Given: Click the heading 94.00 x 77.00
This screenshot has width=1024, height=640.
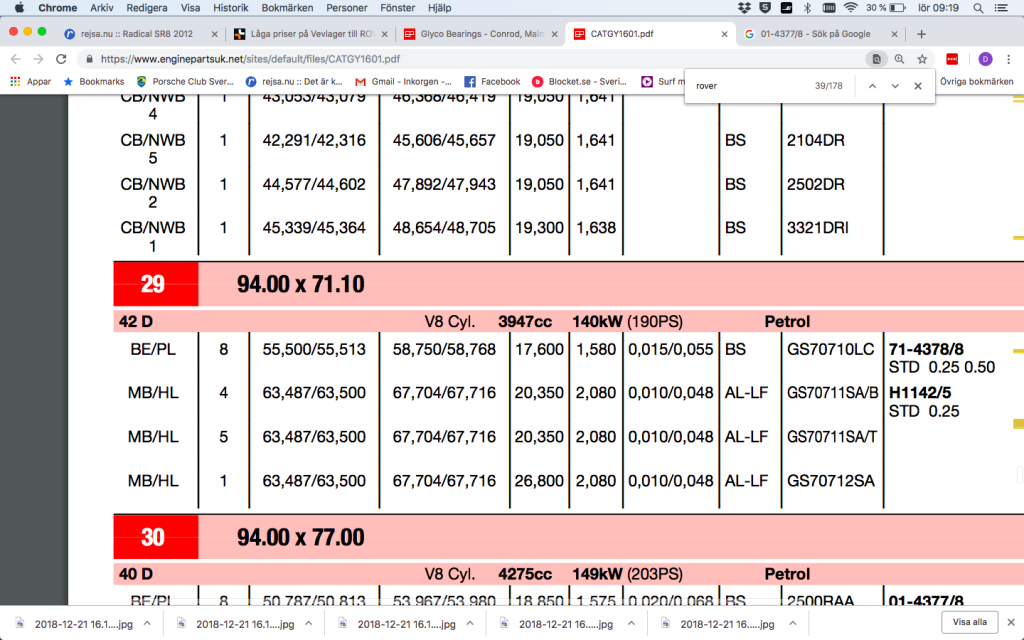Looking at the screenshot, I should tap(300, 537).
